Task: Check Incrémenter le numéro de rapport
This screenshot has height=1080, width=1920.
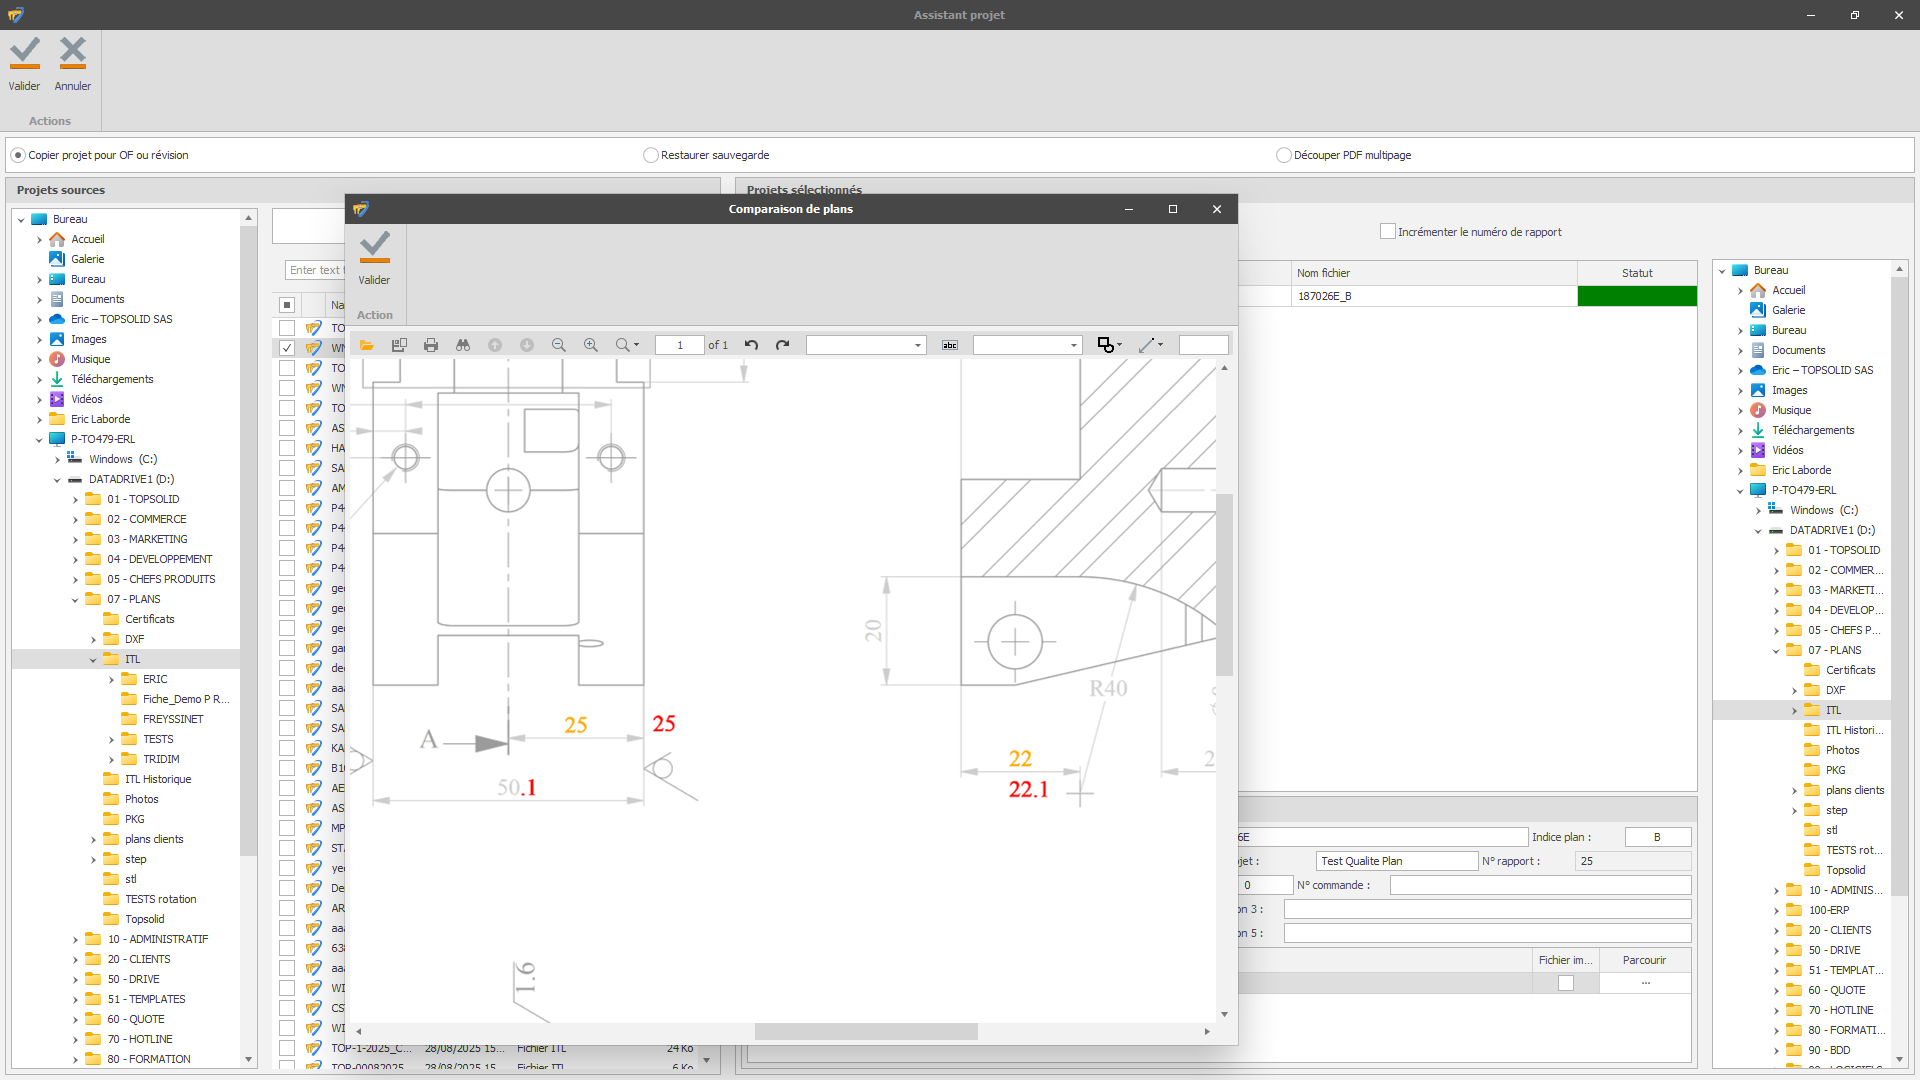Action: [1387, 231]
